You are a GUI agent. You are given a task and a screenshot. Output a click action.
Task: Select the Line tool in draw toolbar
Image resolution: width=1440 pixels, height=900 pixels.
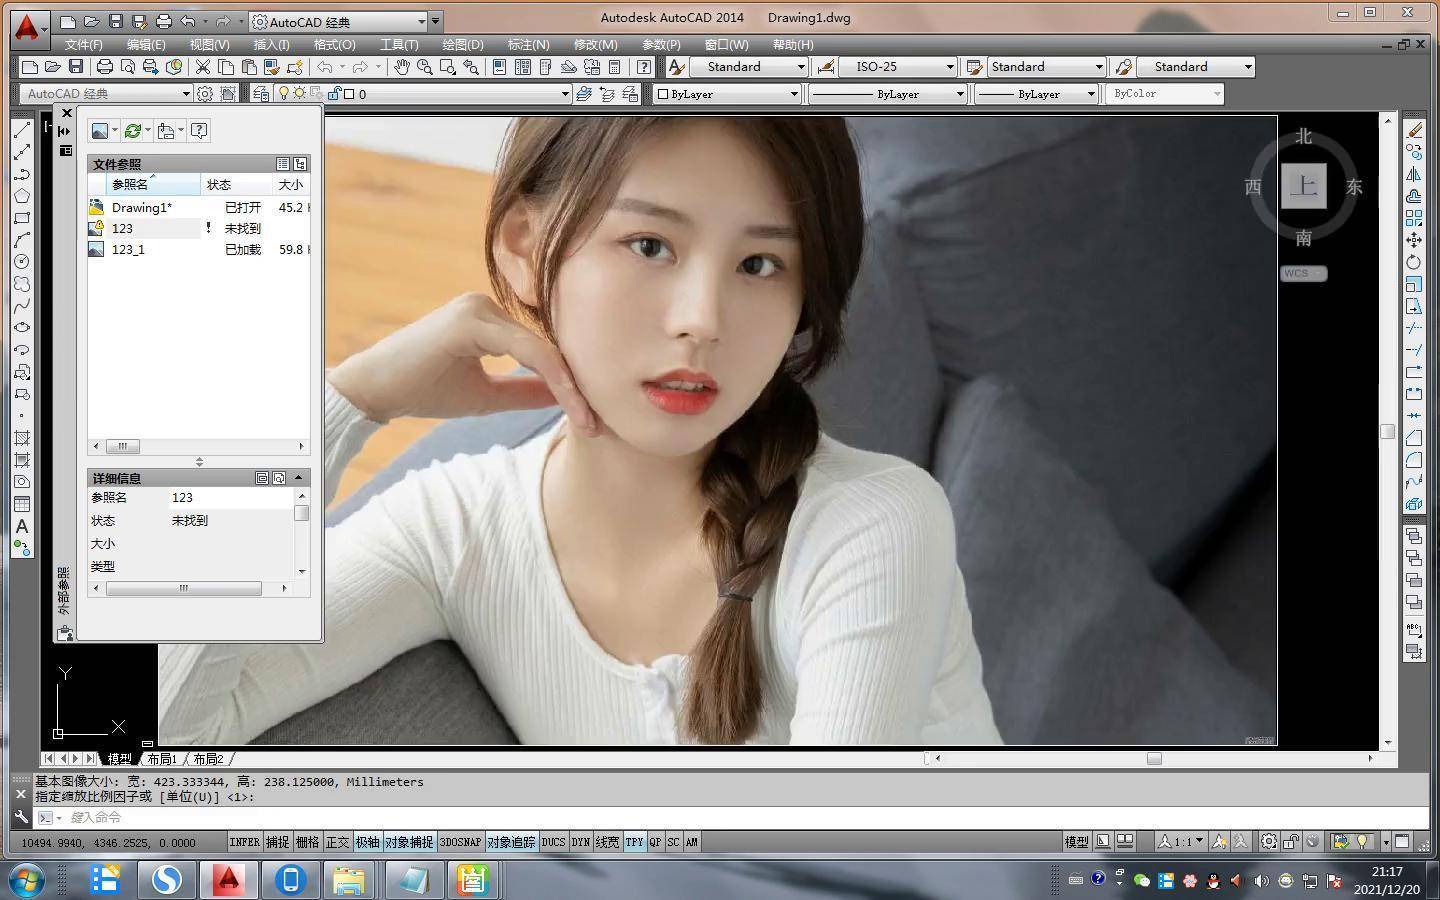tap(22, 130)
